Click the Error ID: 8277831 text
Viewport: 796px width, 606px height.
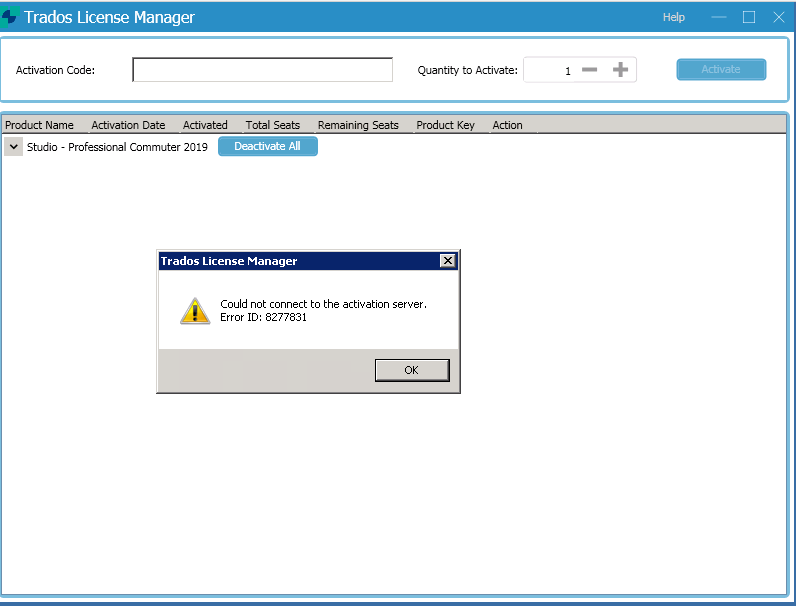(263, 317)
